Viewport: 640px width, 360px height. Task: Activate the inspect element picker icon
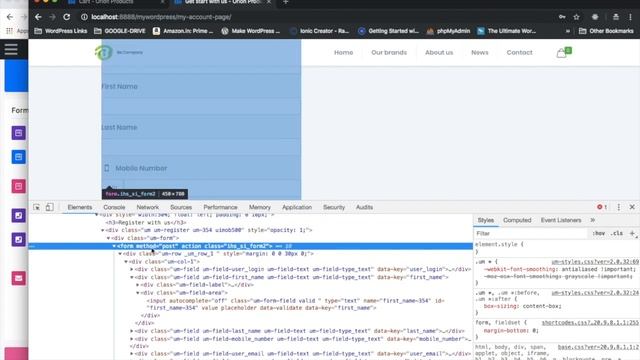click(37, 207)
